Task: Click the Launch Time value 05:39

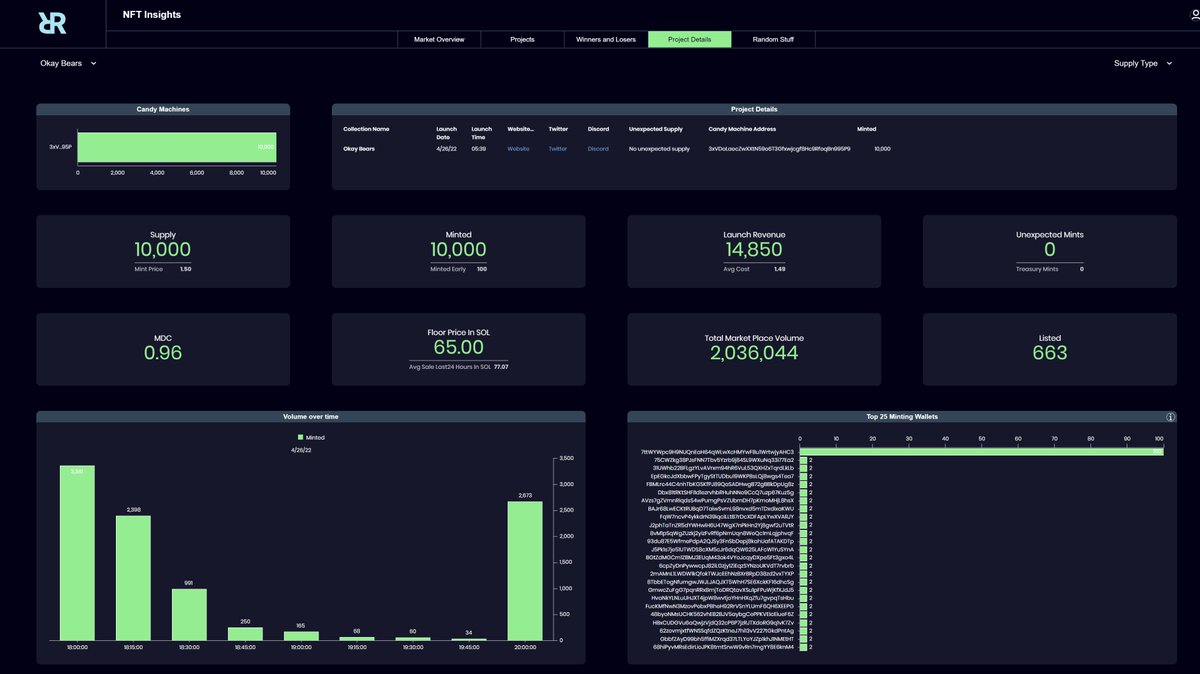Action: (x=478, y=149)
